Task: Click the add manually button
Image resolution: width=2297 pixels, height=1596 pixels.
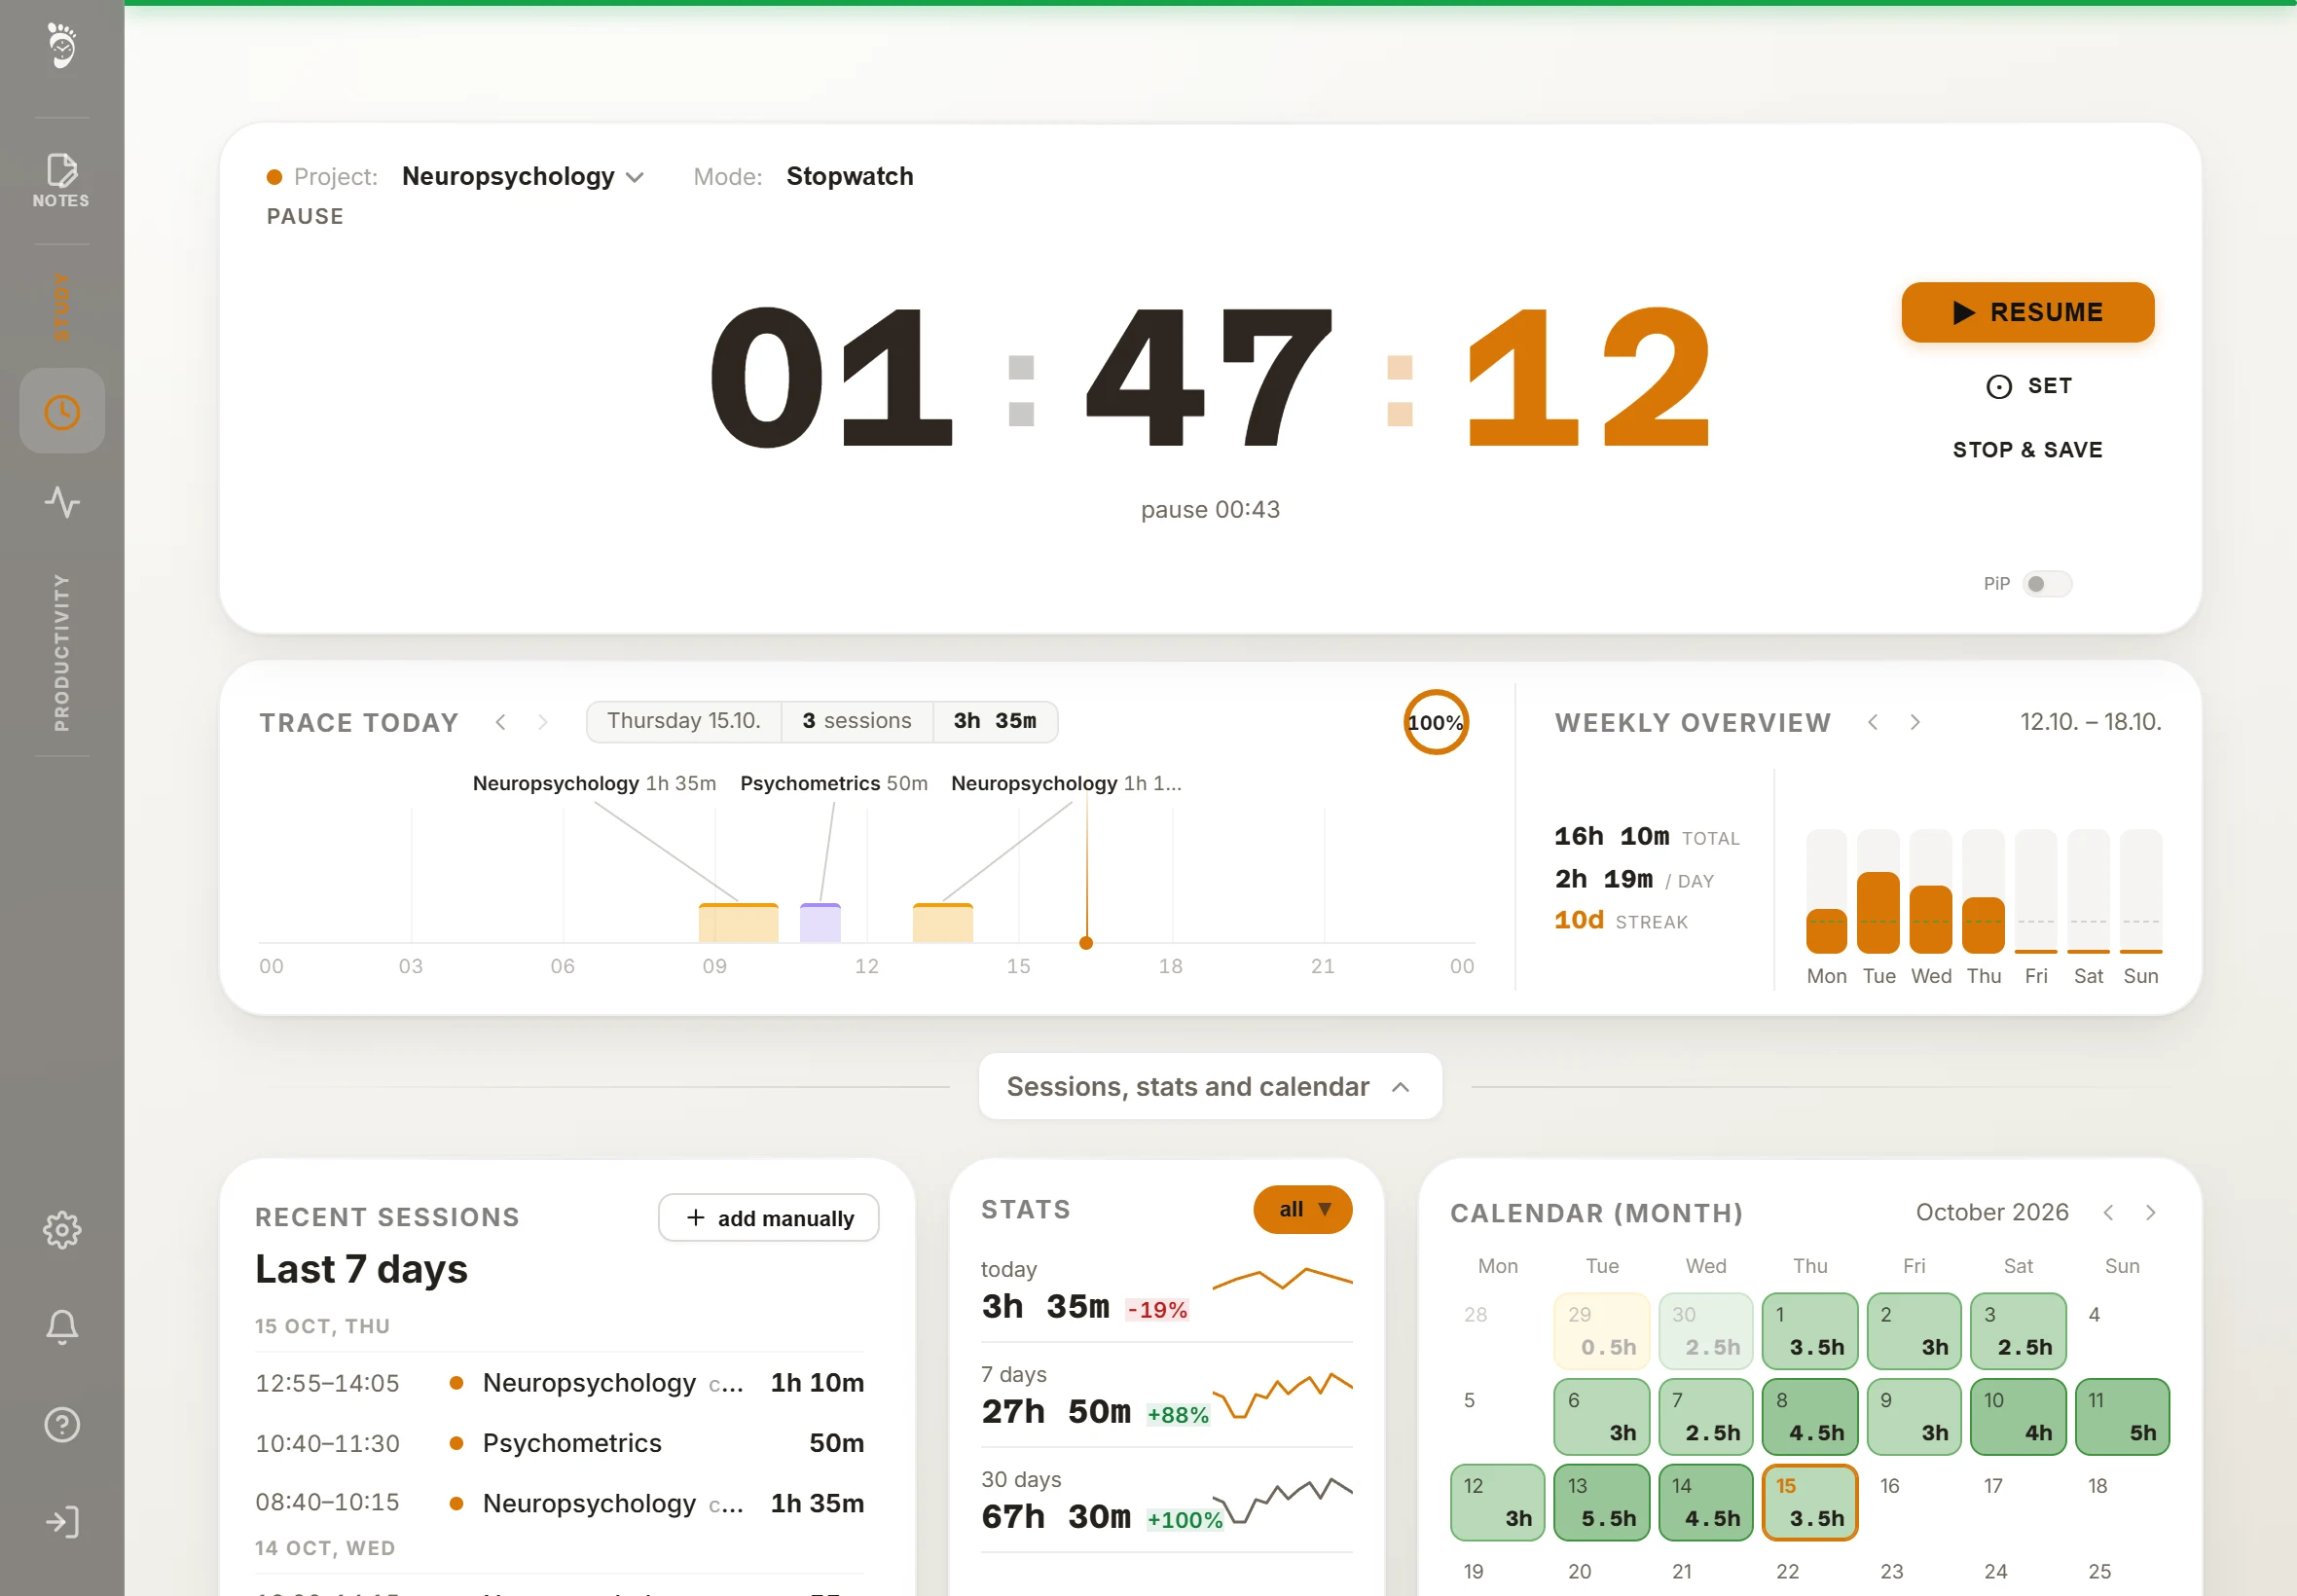Action: pyautogui.click(x=768, y=1217)
